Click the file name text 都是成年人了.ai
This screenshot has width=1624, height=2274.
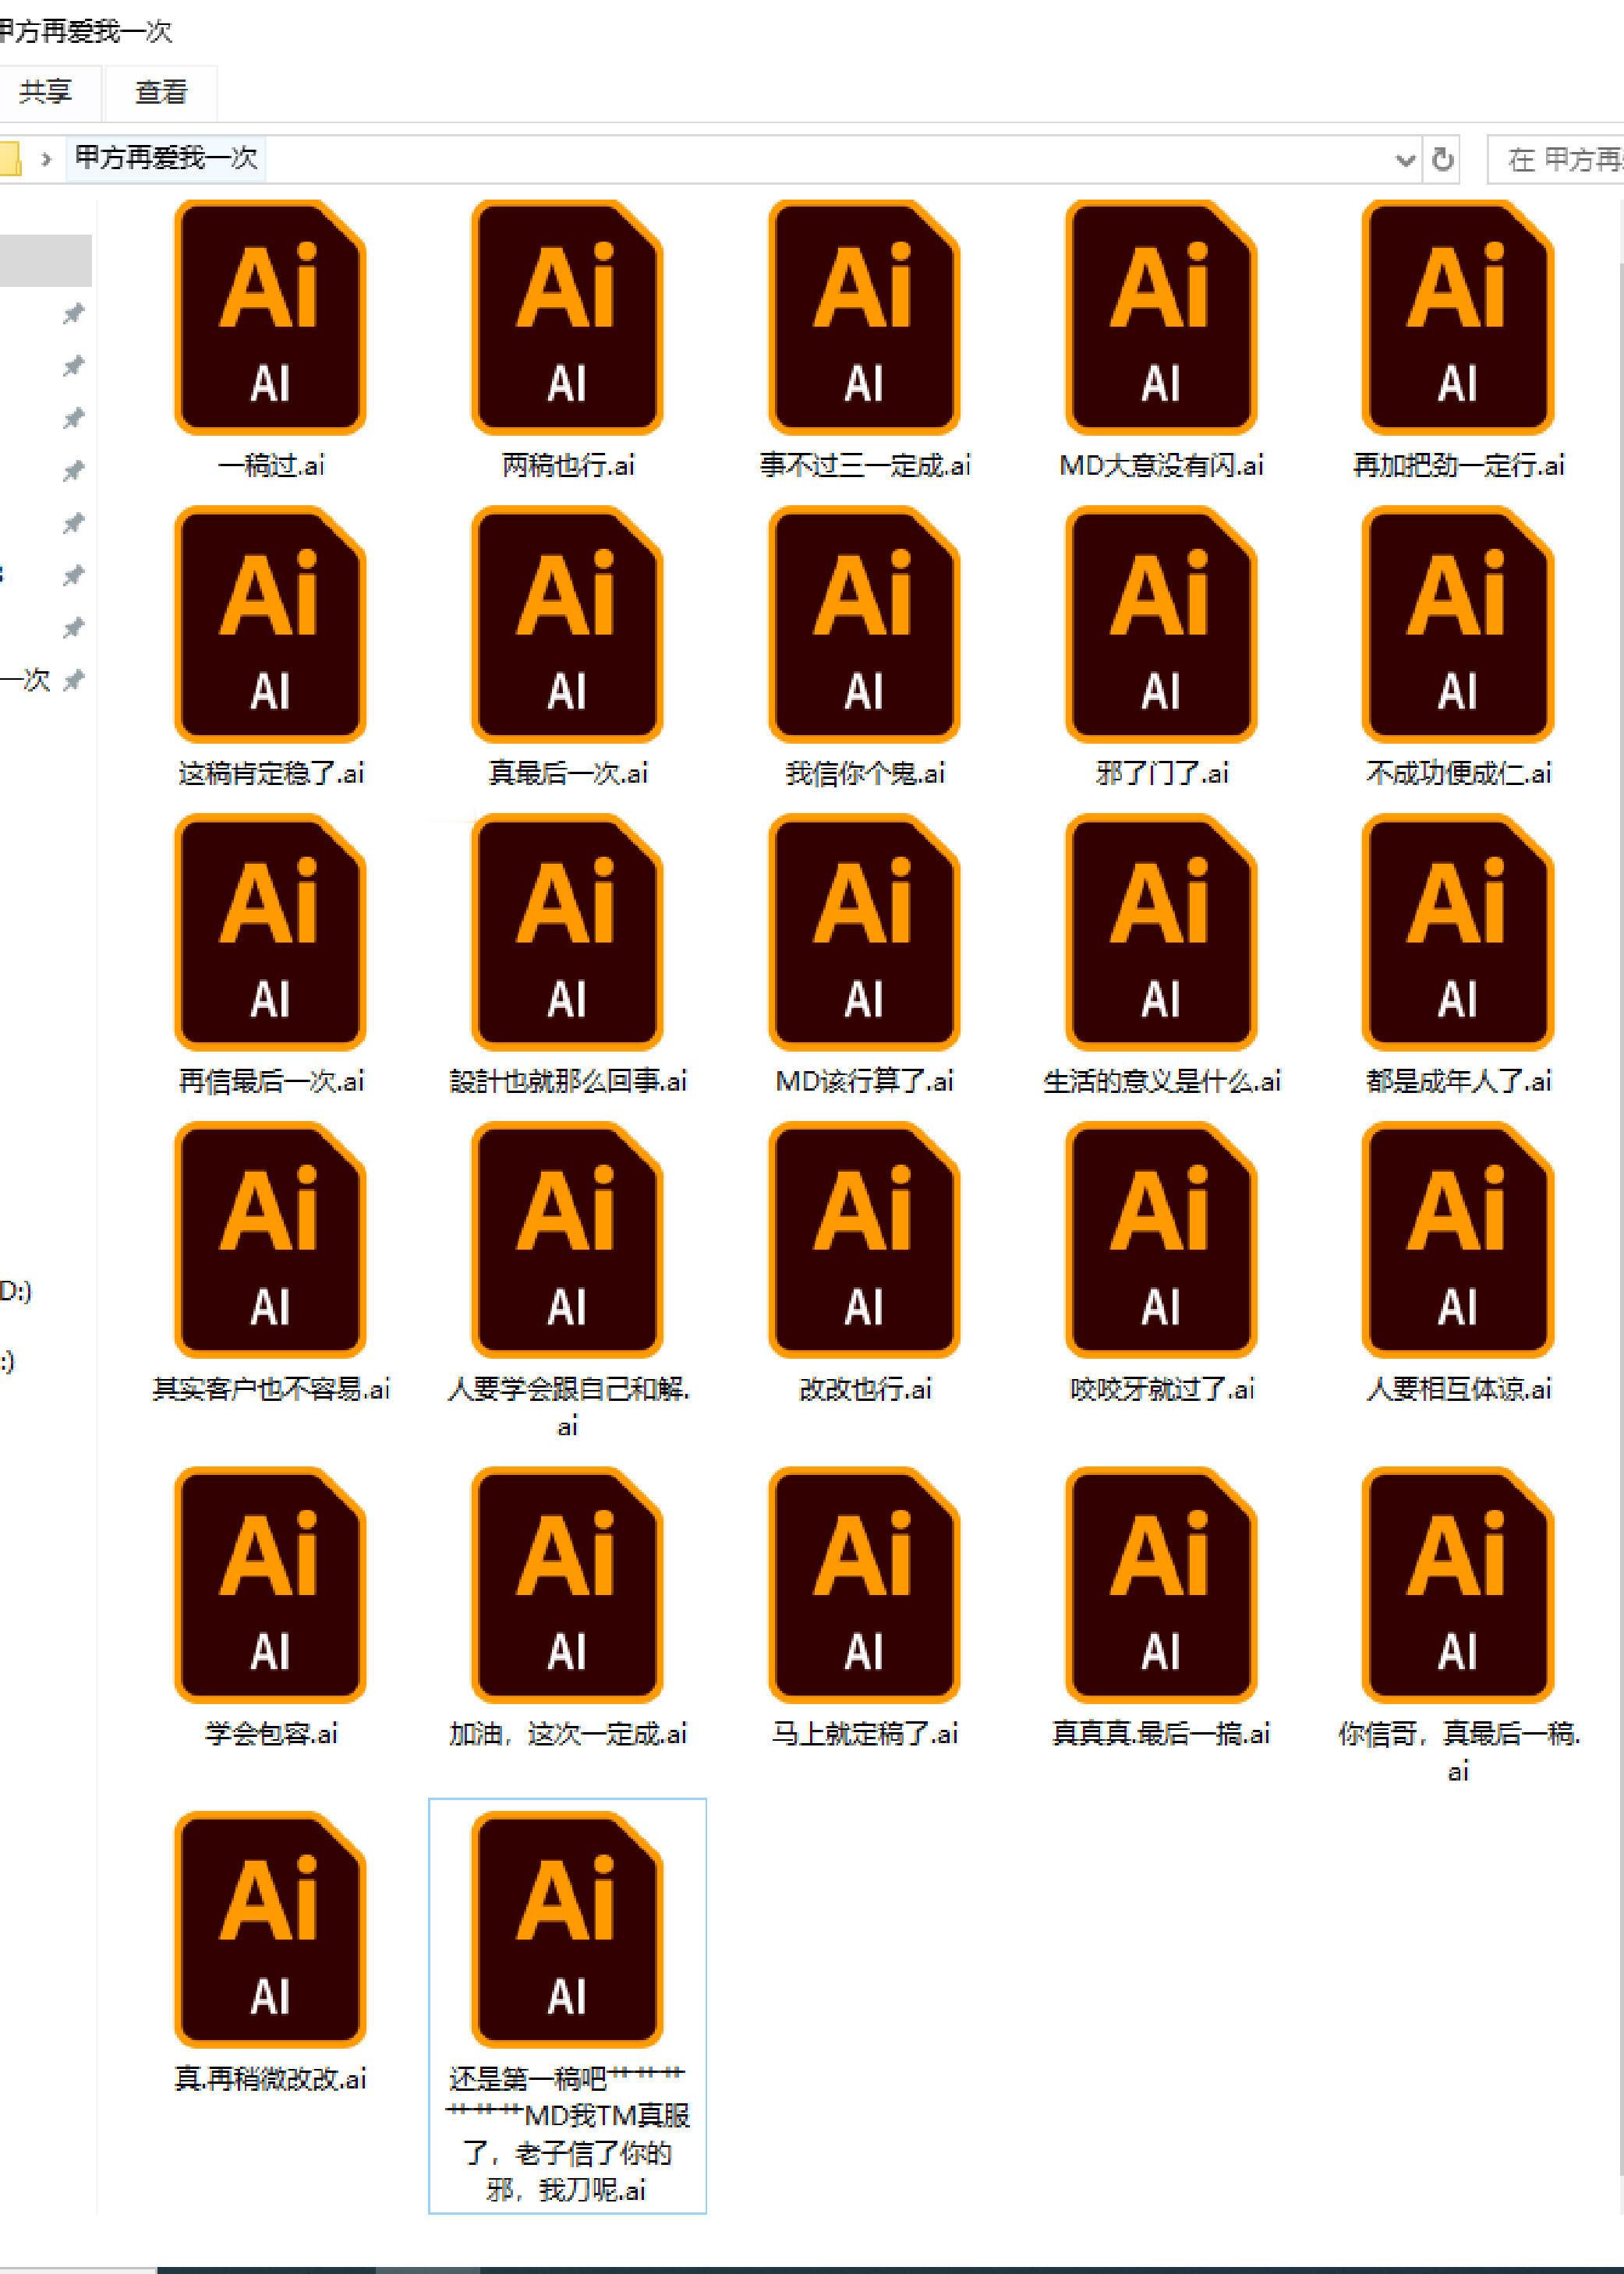(x=1458, y=1081)
